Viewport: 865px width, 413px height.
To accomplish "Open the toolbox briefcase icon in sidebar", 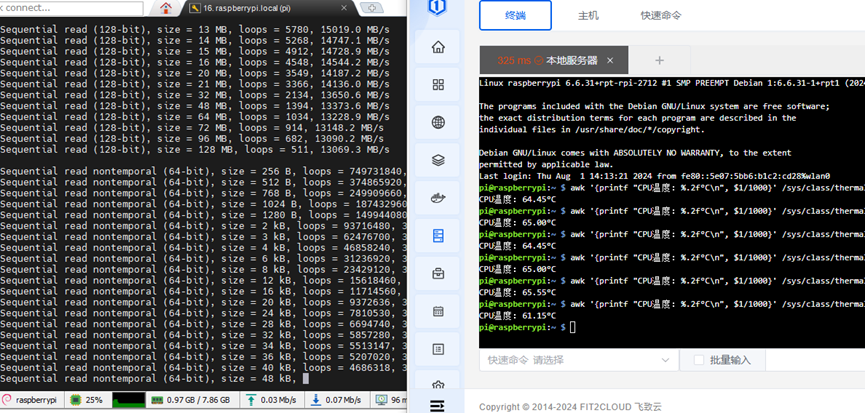I will click(x=438, y=273).
